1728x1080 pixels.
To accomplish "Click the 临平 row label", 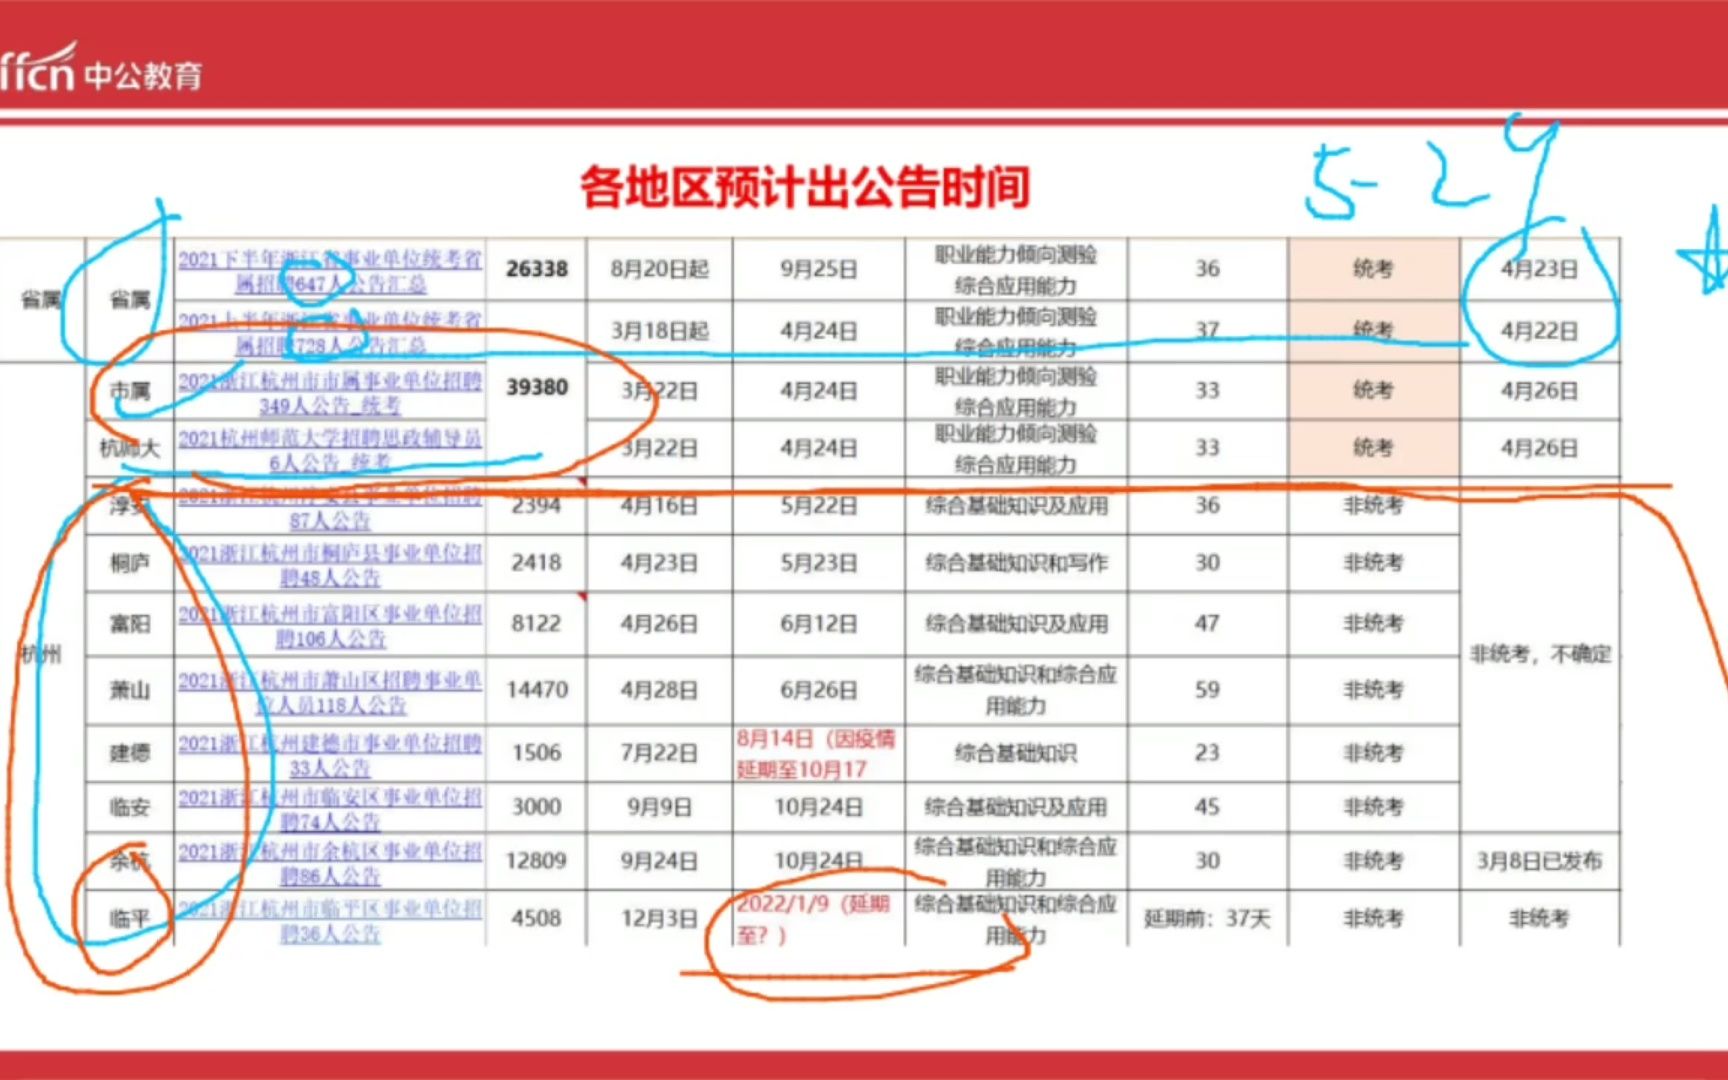I will (x=130, y=918).
